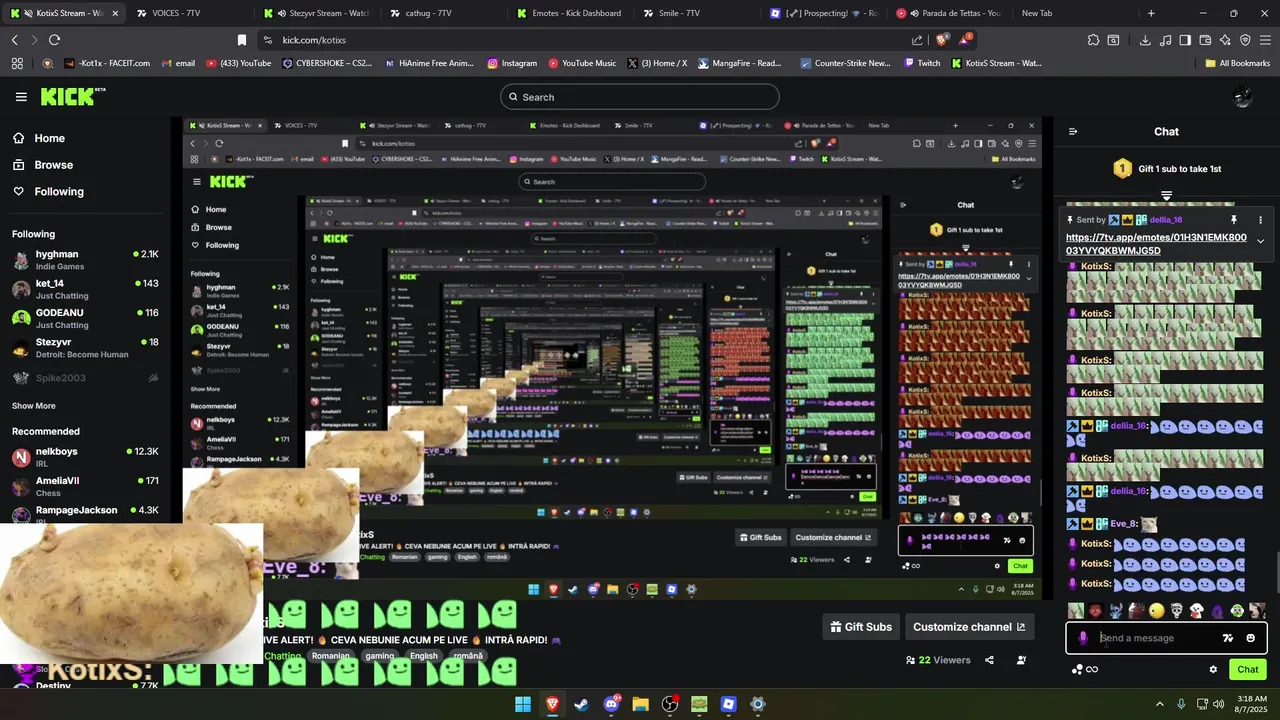Click the gift leaderboard badge number 1
Image resolution: width=1280 pixels, height=720 pixels.
(1122, 169)
